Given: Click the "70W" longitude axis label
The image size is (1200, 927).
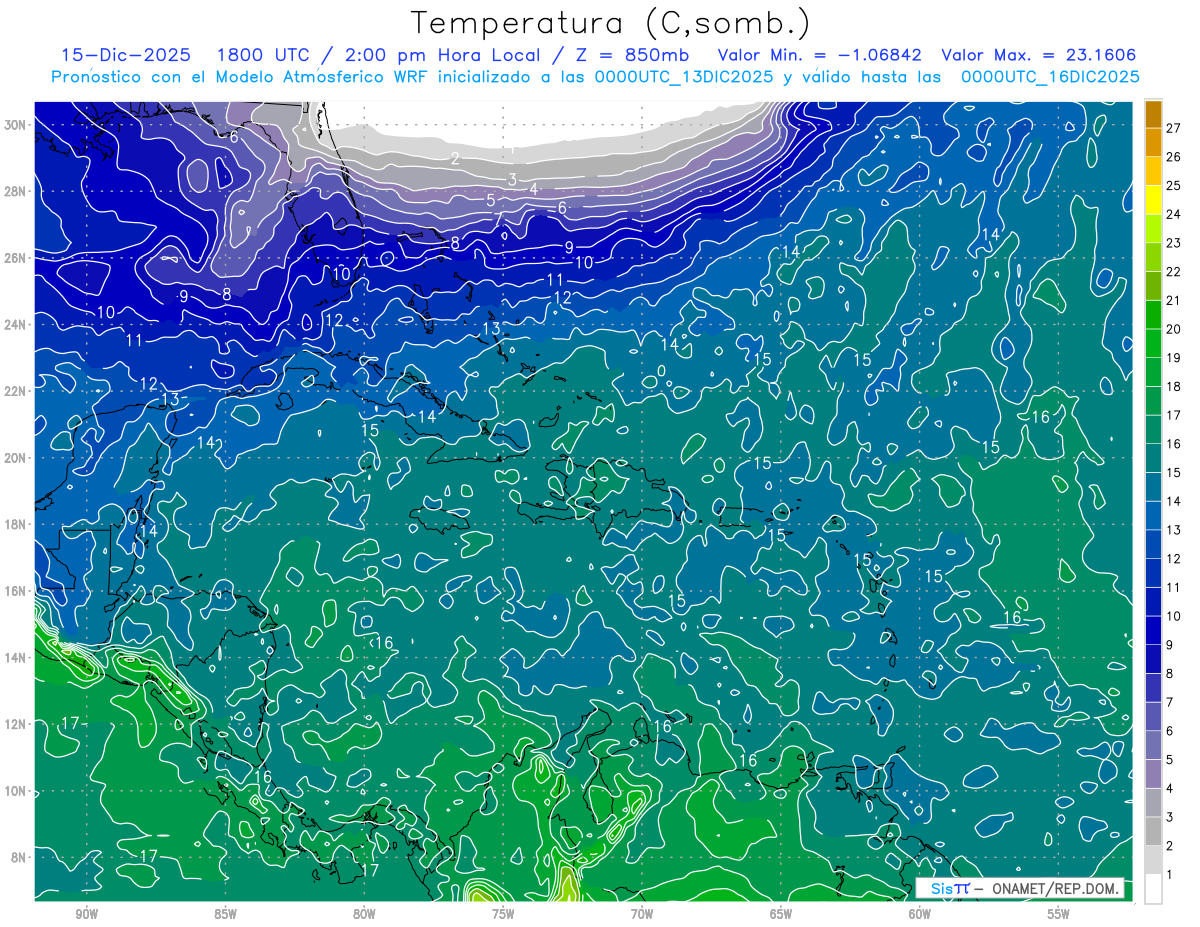Looking at the screenshot, I should 642,915.
